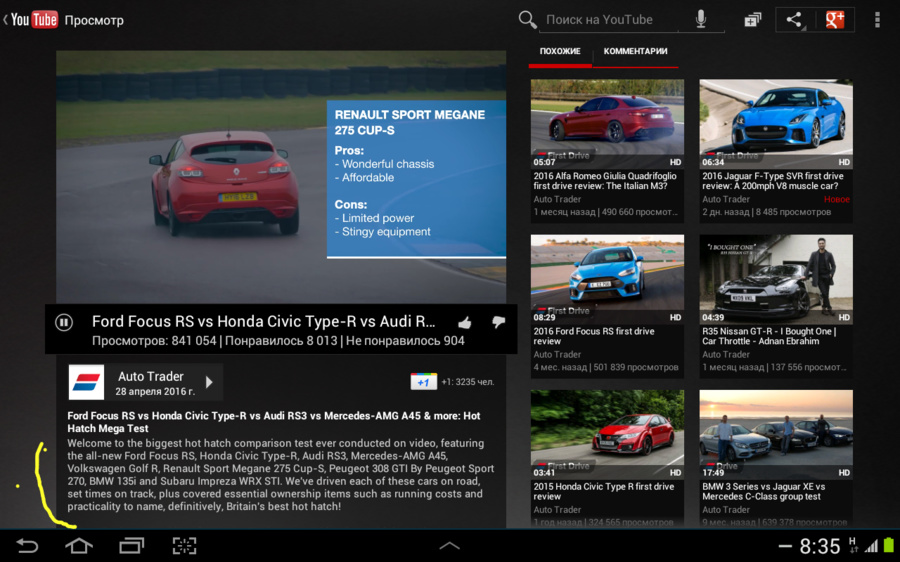Pause the playing video

coord(64,323)
